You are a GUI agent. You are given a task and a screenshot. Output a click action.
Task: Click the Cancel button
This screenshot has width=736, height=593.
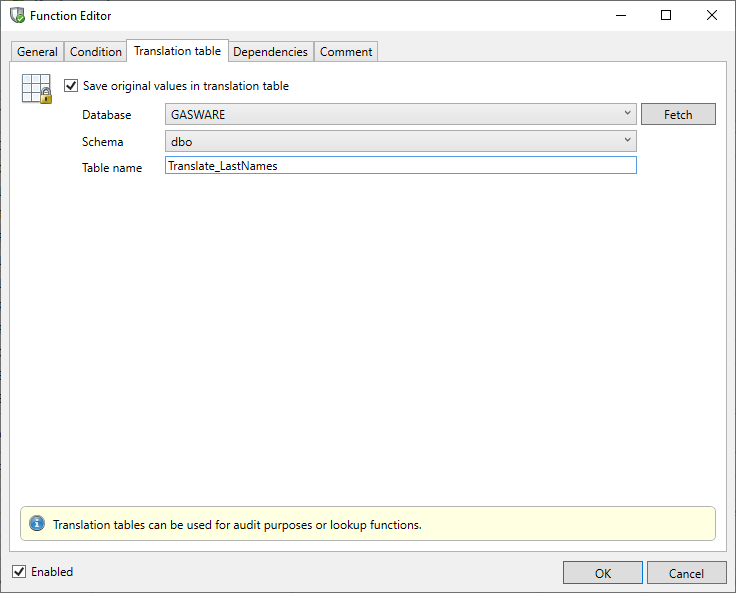pos(686,573)
